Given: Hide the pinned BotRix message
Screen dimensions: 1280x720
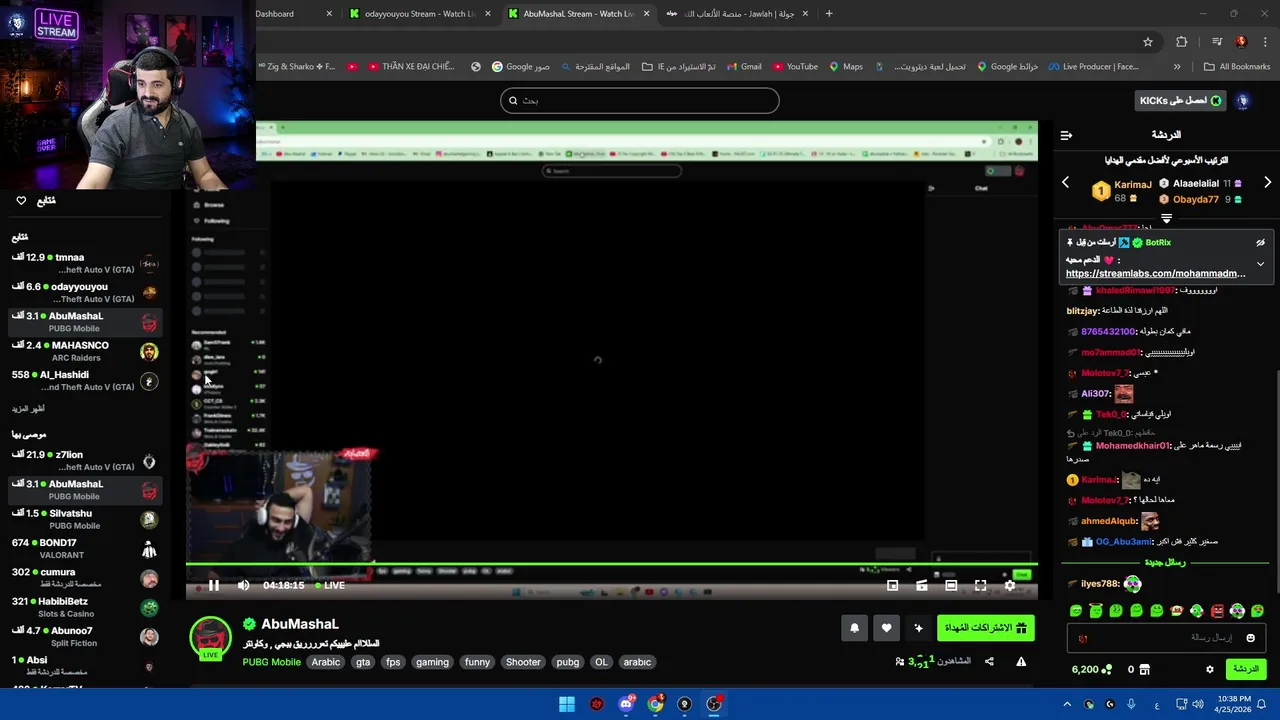Looking at the screenshot, I should (1260, 243).
